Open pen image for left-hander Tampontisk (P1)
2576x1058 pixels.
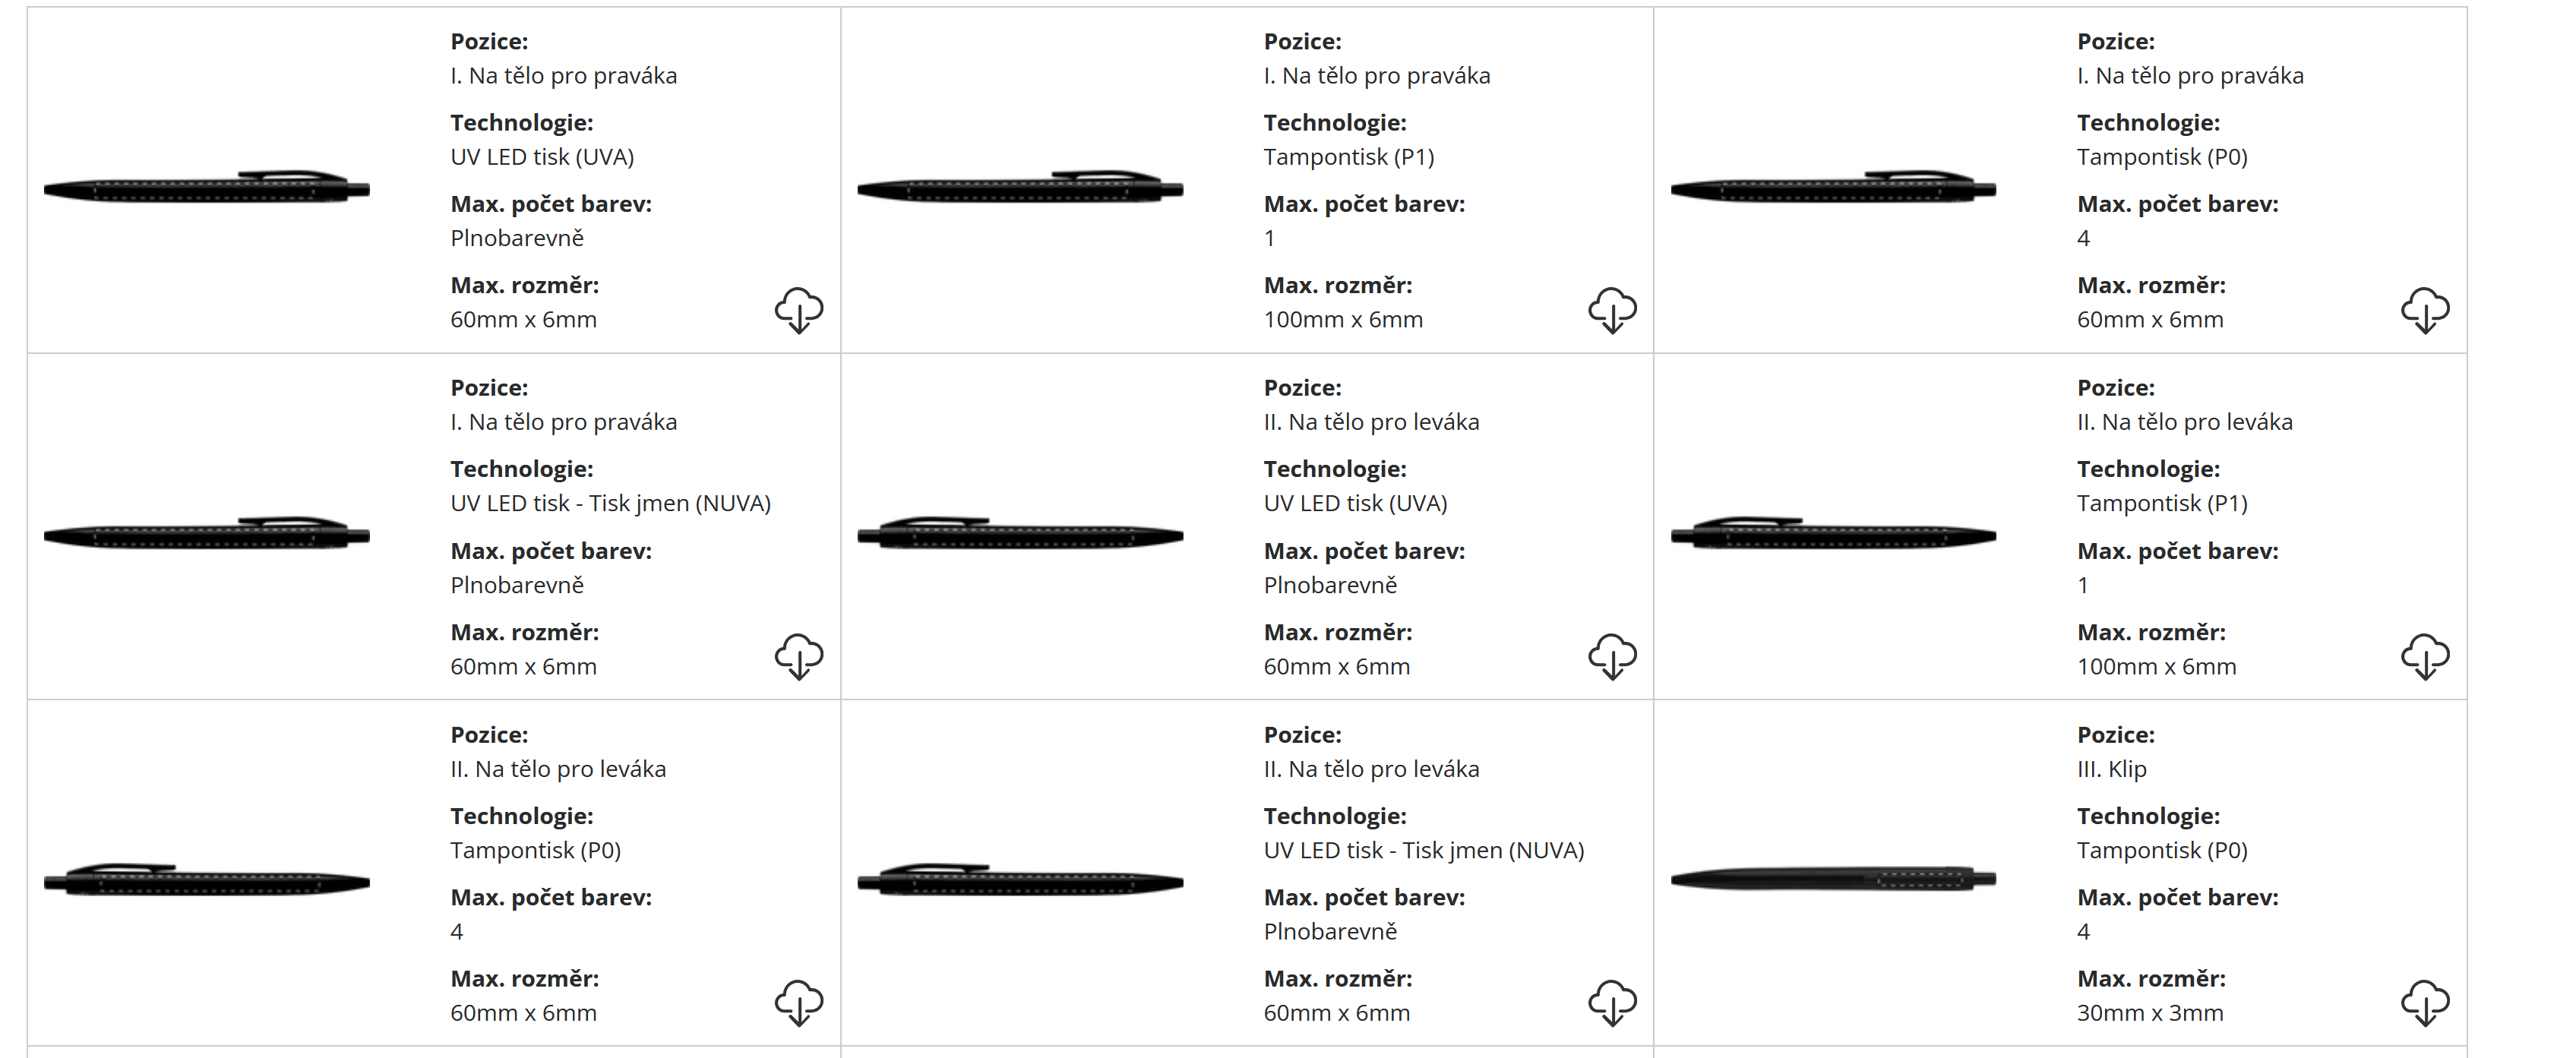[x=1833, y=534]
